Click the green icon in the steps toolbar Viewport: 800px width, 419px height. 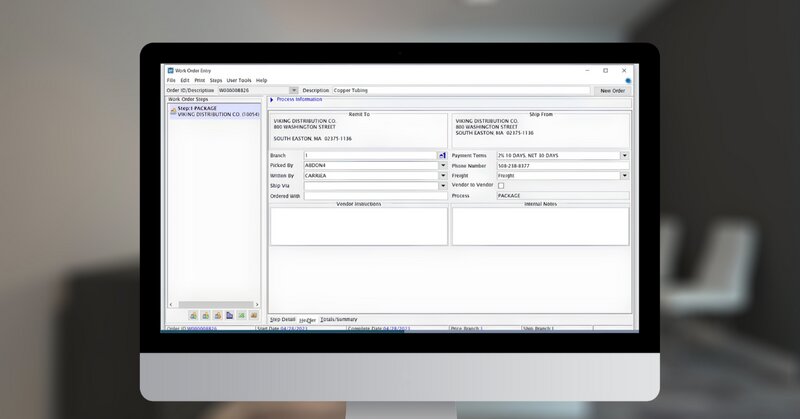[x=242, y=316]
